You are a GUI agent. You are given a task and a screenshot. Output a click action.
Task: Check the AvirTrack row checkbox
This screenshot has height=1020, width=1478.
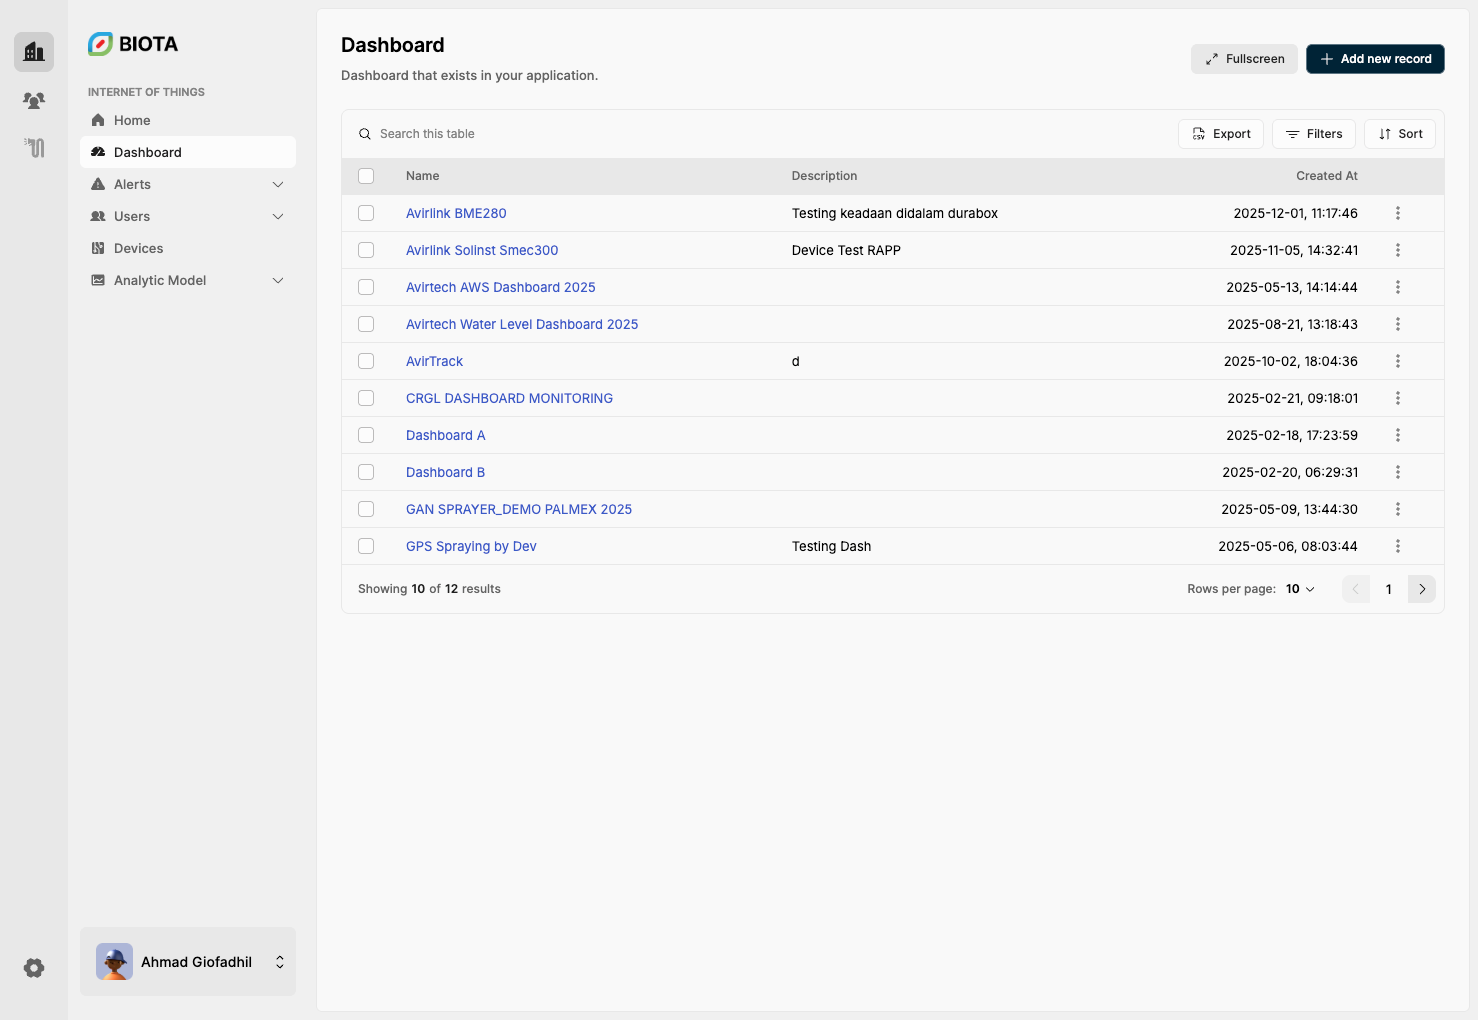pyautogui.click(x=366, y=361)
